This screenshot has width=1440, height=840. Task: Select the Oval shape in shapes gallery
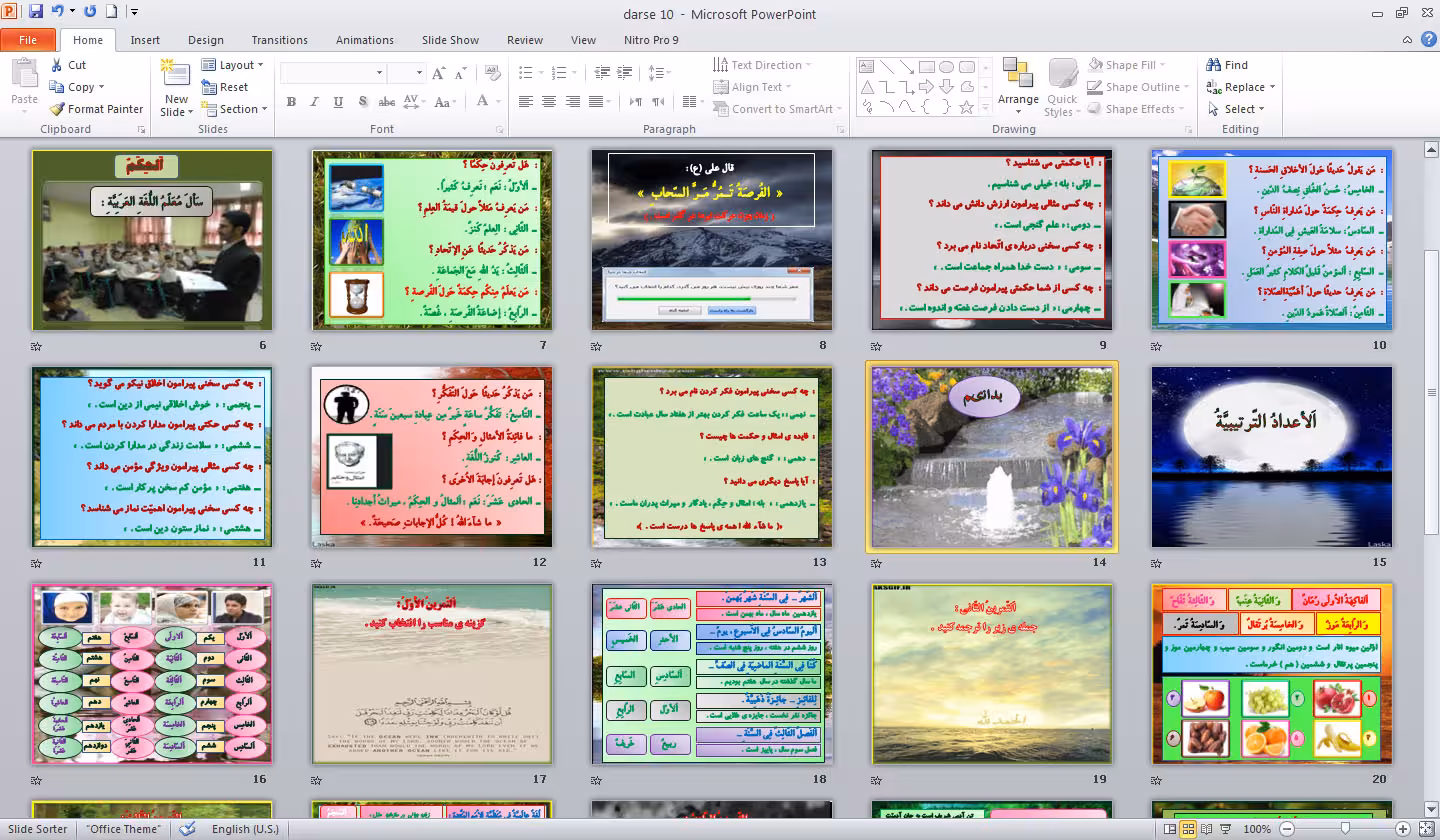(946, 67)
